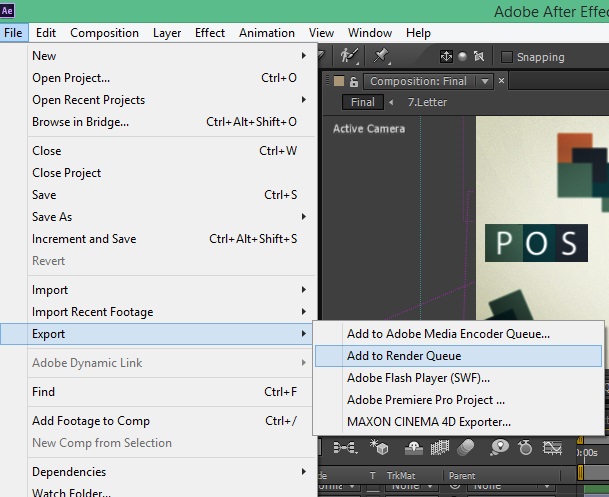
Task: Switch to View Axis mode
Action: point(478,57)
